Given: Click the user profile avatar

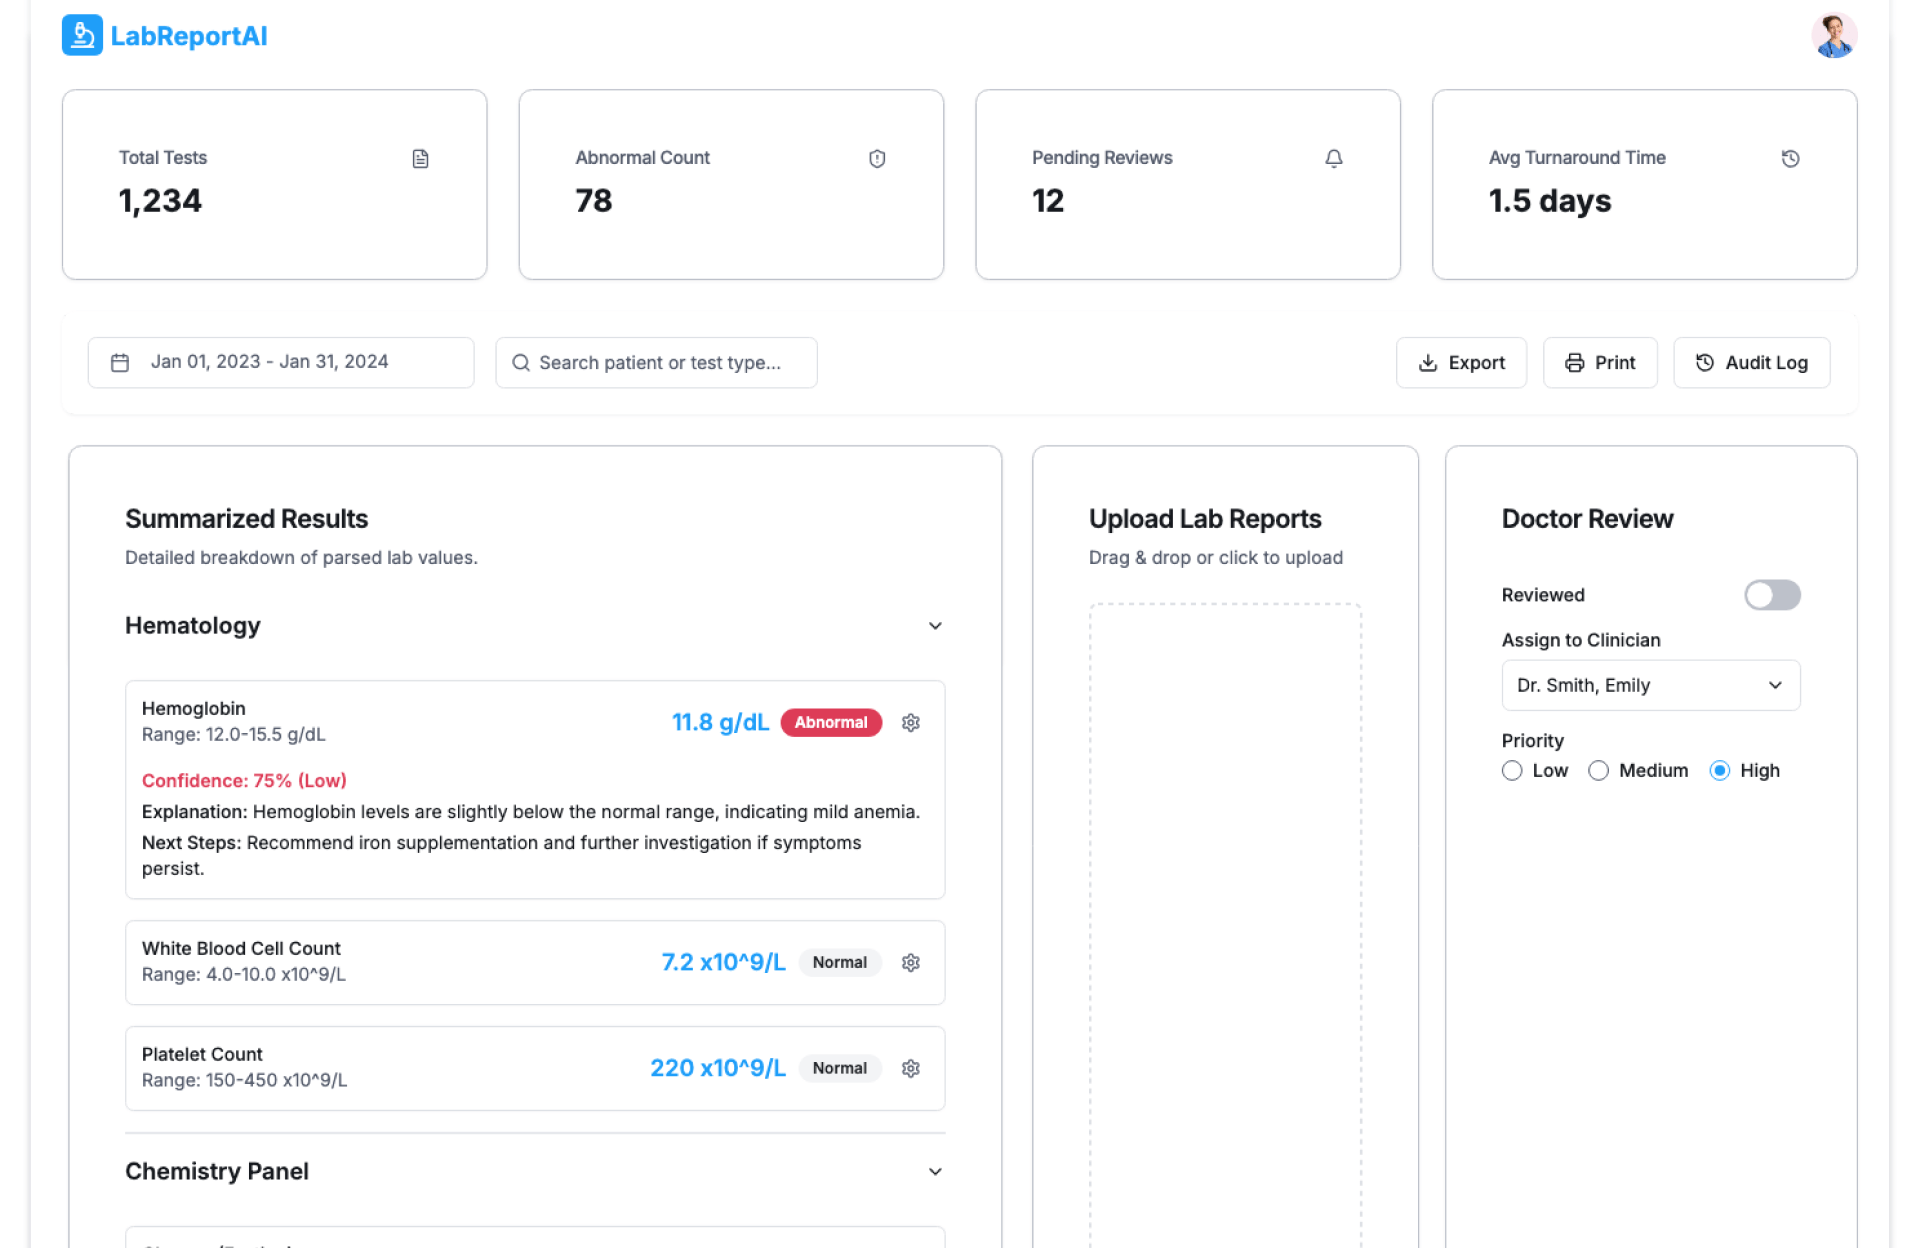Looking at the screenshot, I should click(x=1833, y=36).
